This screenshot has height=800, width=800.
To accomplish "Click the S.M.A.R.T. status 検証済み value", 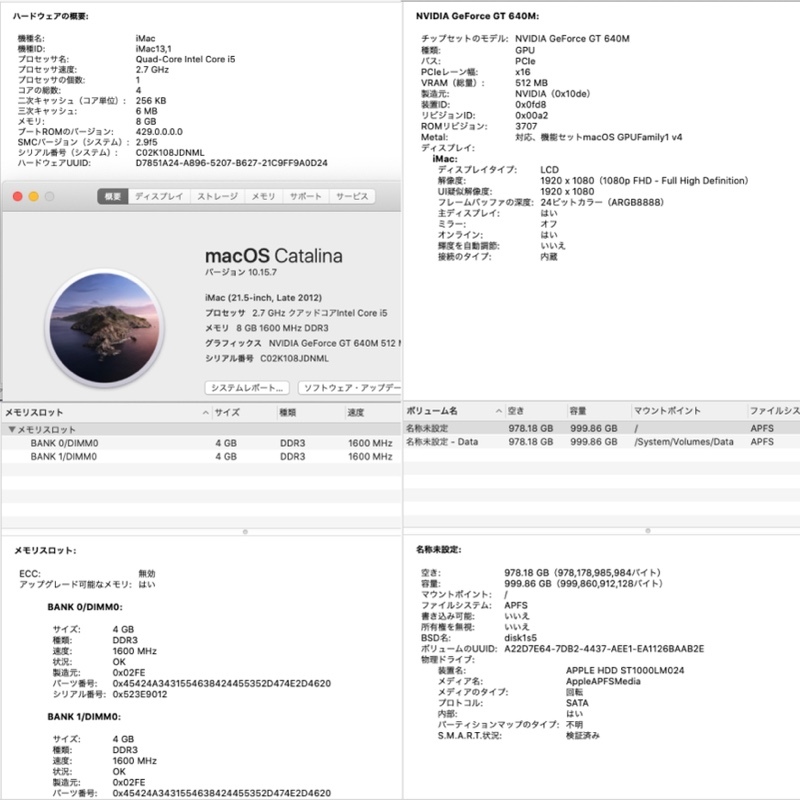I will pyautogui.click(x=583, y=736).
